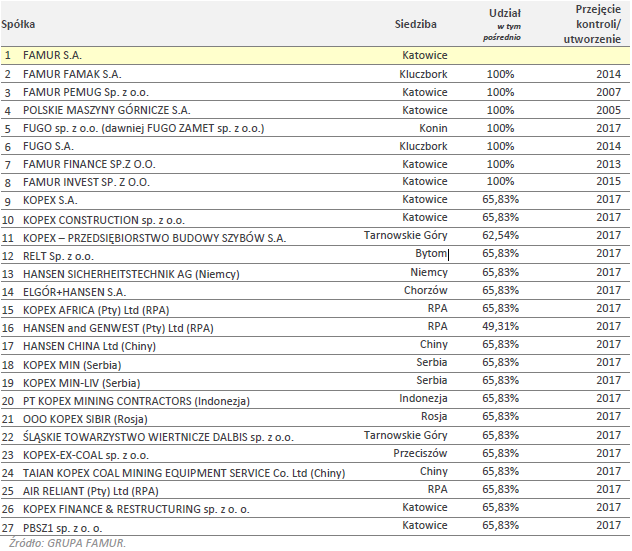632x551 pixels.
Task: Select FAMUR INVEST SP. Z O.O. cell
Action: point(86,182)
